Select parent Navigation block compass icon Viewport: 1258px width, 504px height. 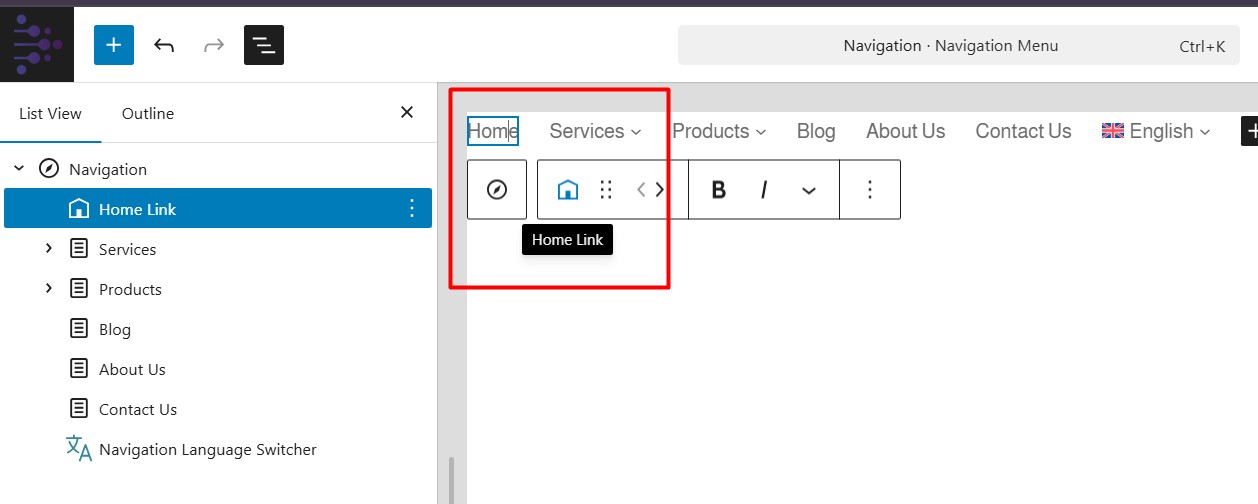(x=497, y=189)
